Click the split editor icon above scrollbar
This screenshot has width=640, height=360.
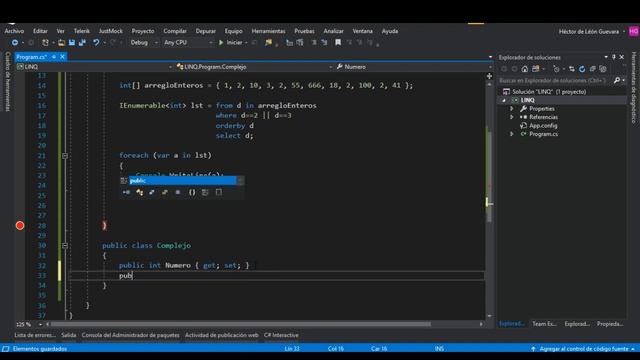click(489, 76)
